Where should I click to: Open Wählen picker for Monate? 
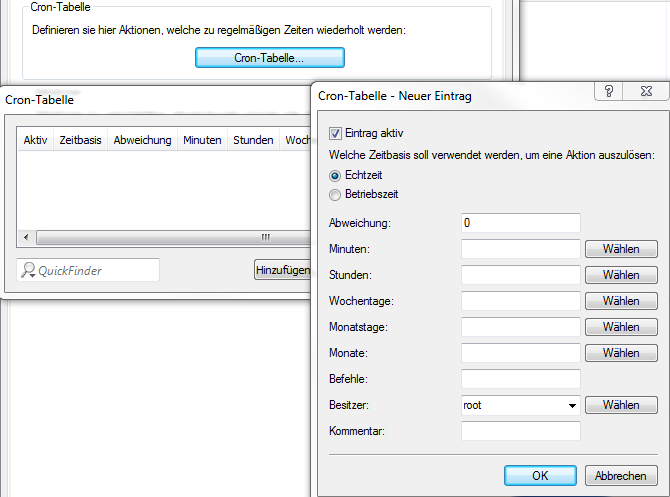621,353
